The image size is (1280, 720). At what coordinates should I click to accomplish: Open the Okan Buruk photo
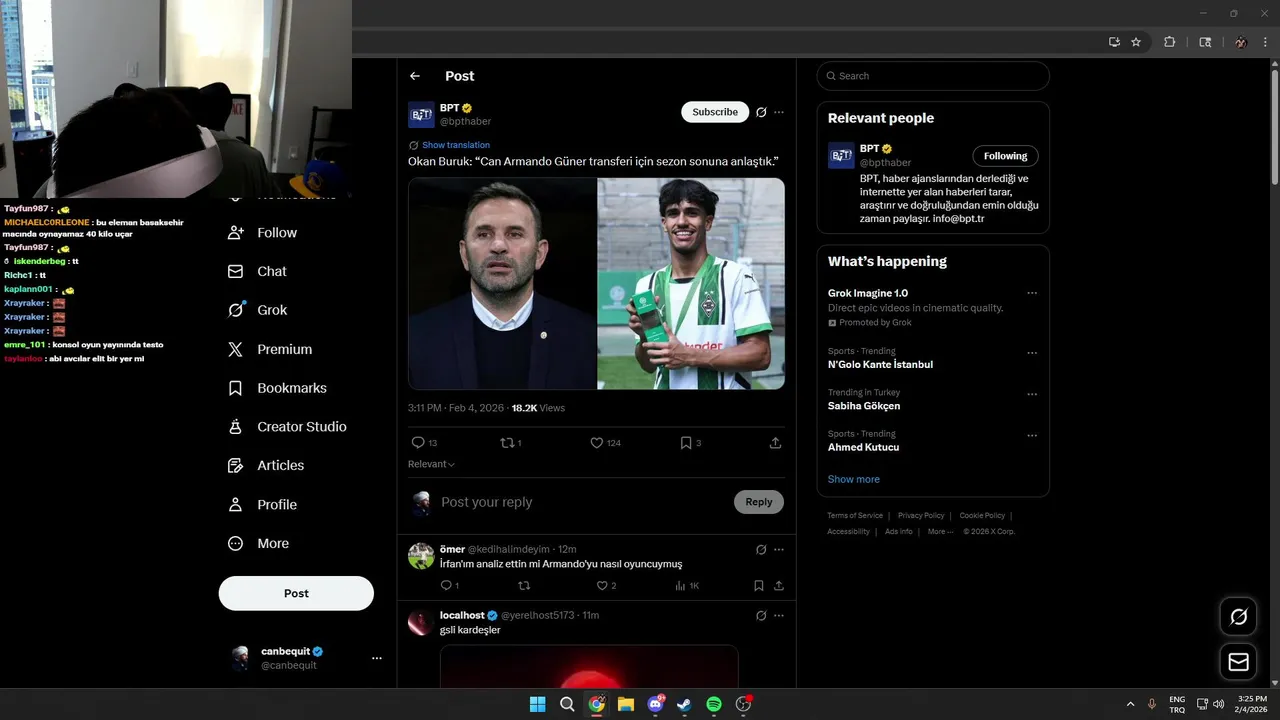(502, 283)
